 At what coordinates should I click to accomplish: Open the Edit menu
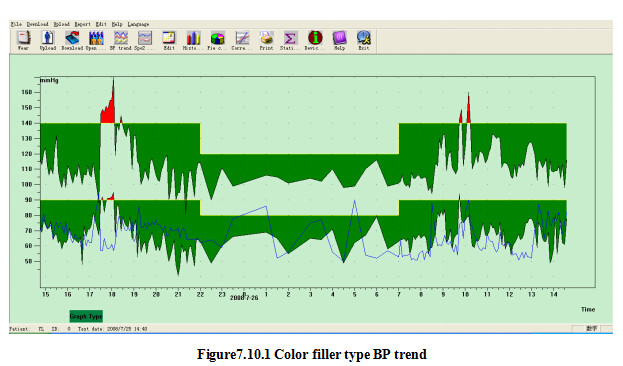101,24
